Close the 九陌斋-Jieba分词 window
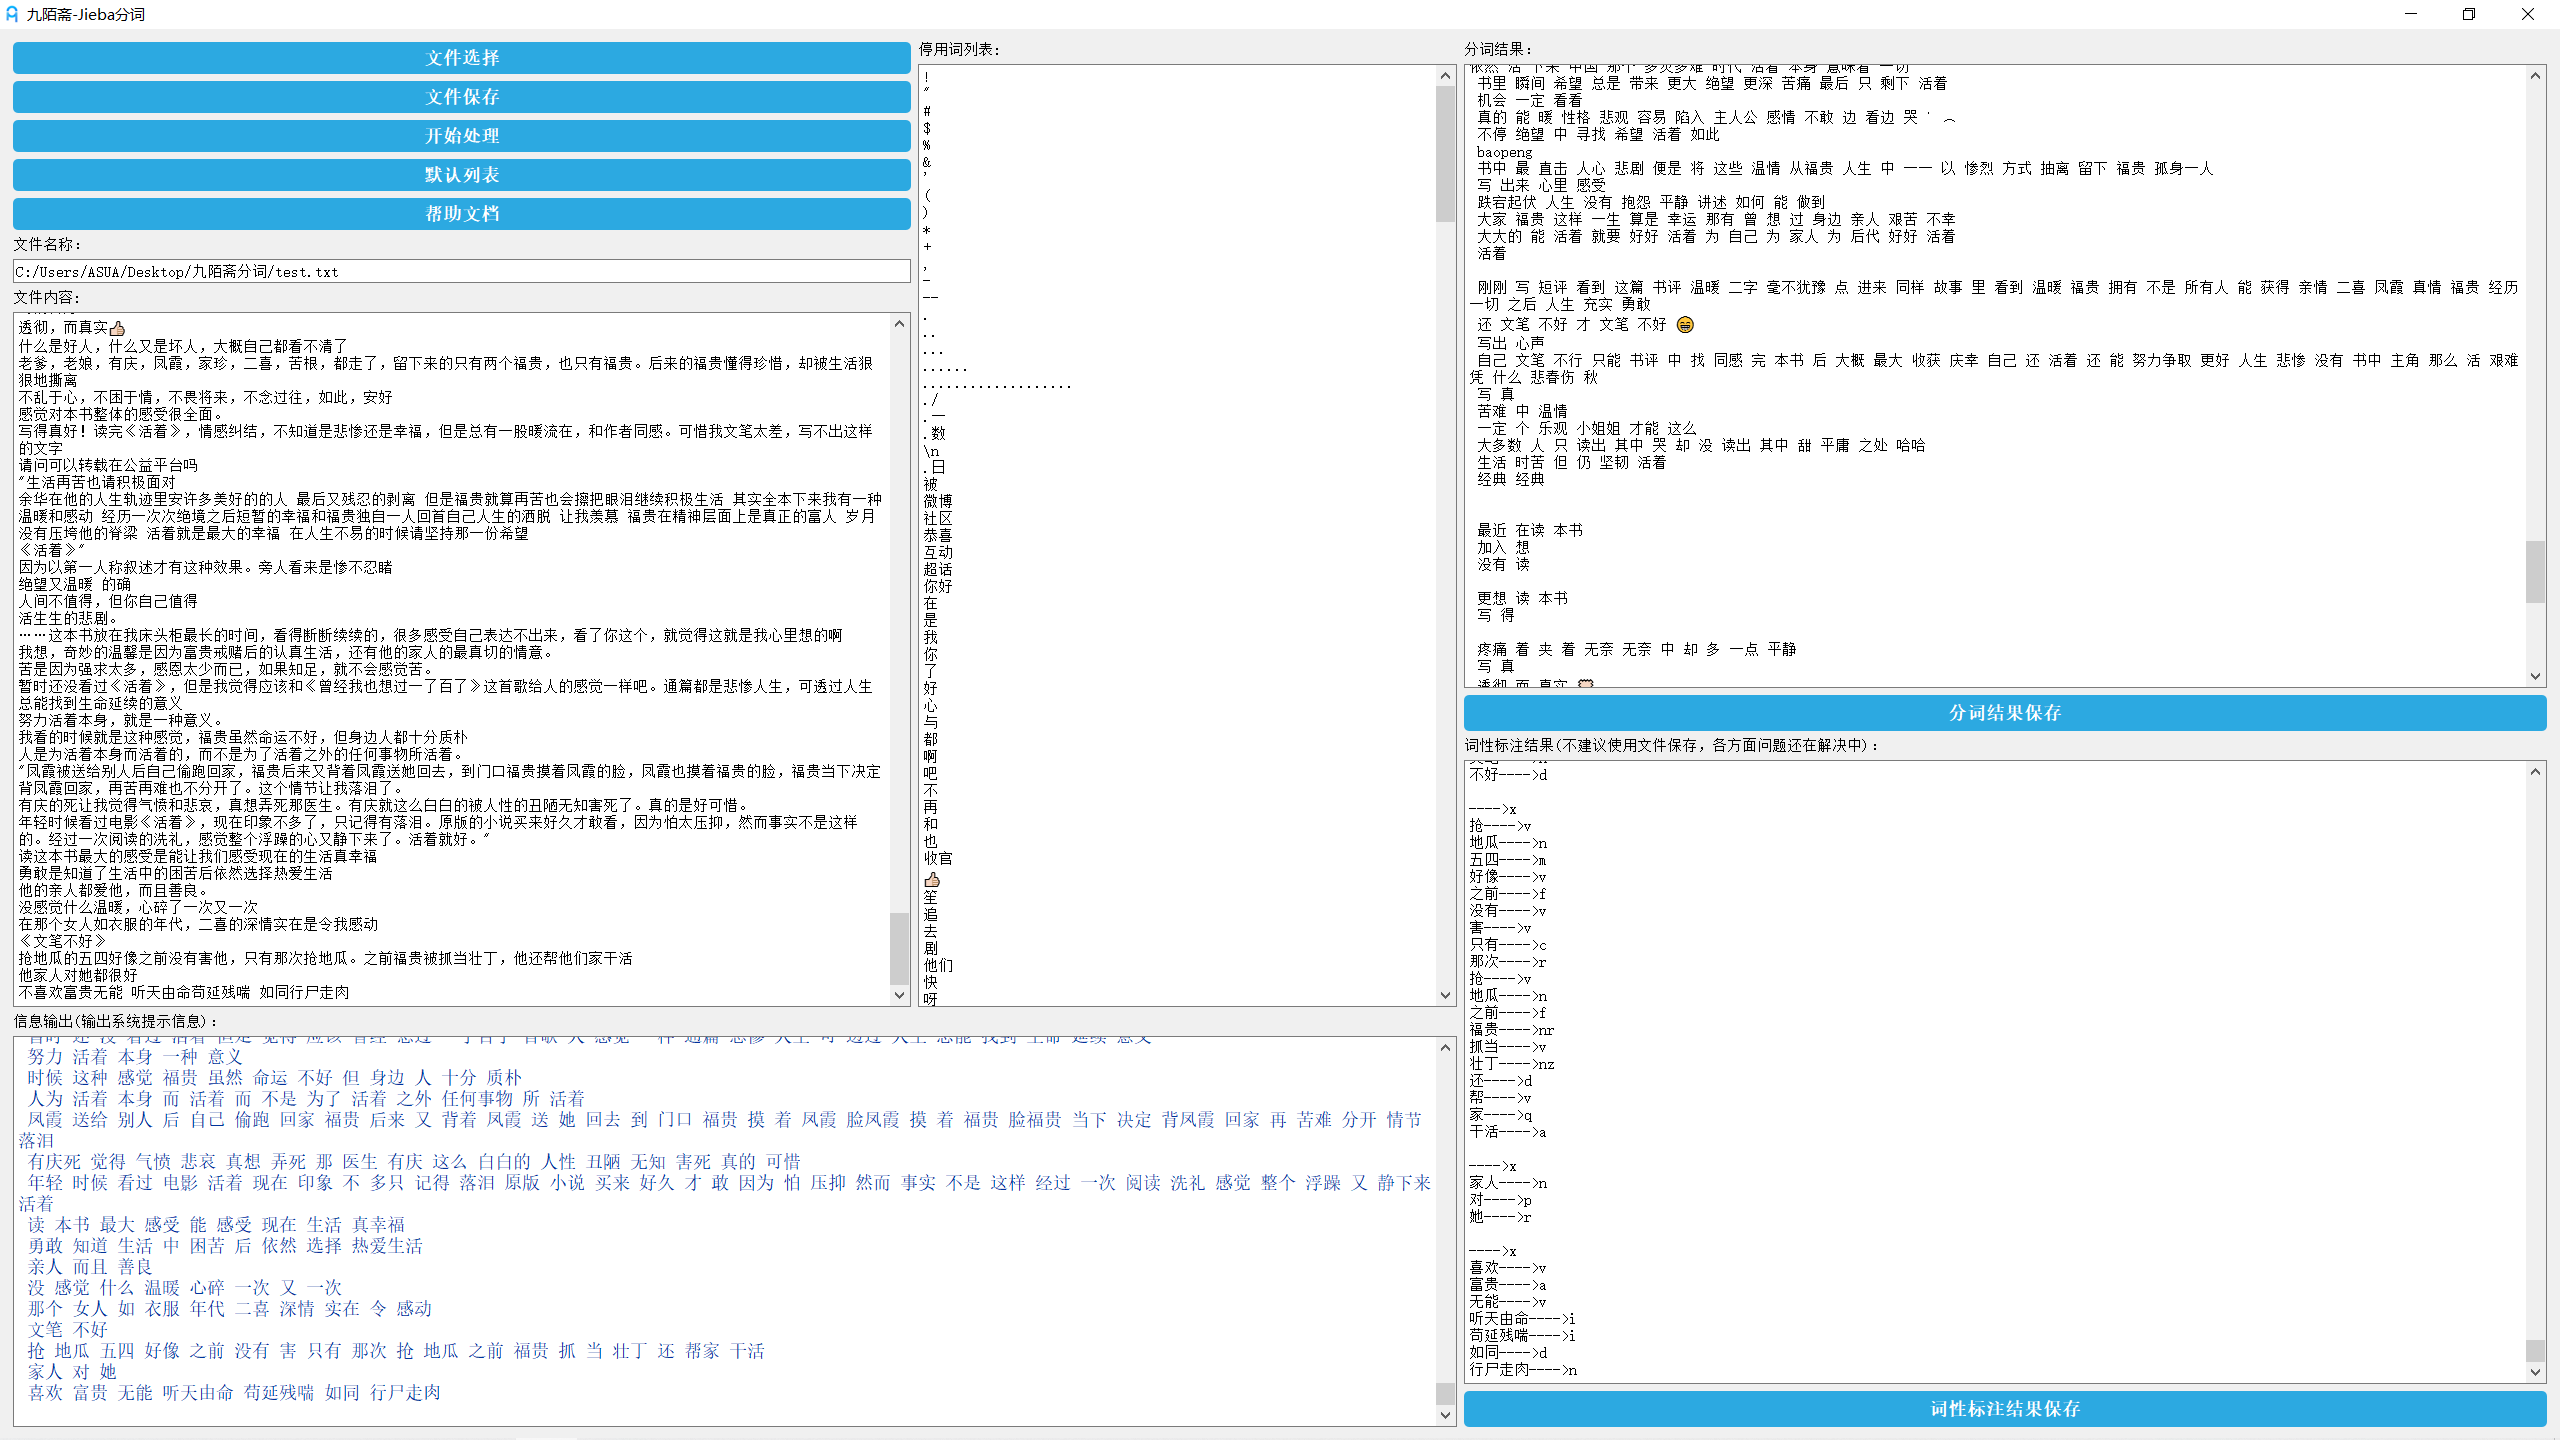The image size is (2560, 1440). point(2528,14)
